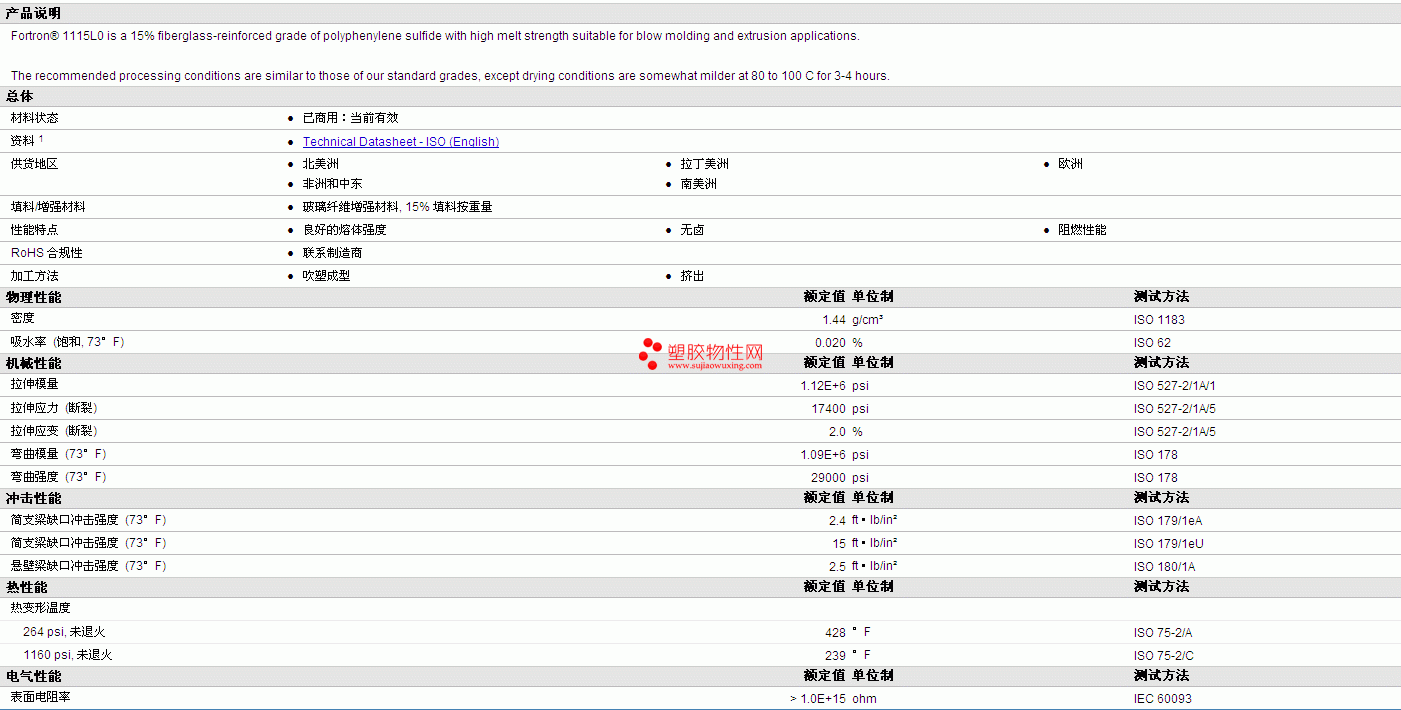Click the RoHS 合规性 row label
This screenshot has height=710, width=1401.
coord(47,253)
